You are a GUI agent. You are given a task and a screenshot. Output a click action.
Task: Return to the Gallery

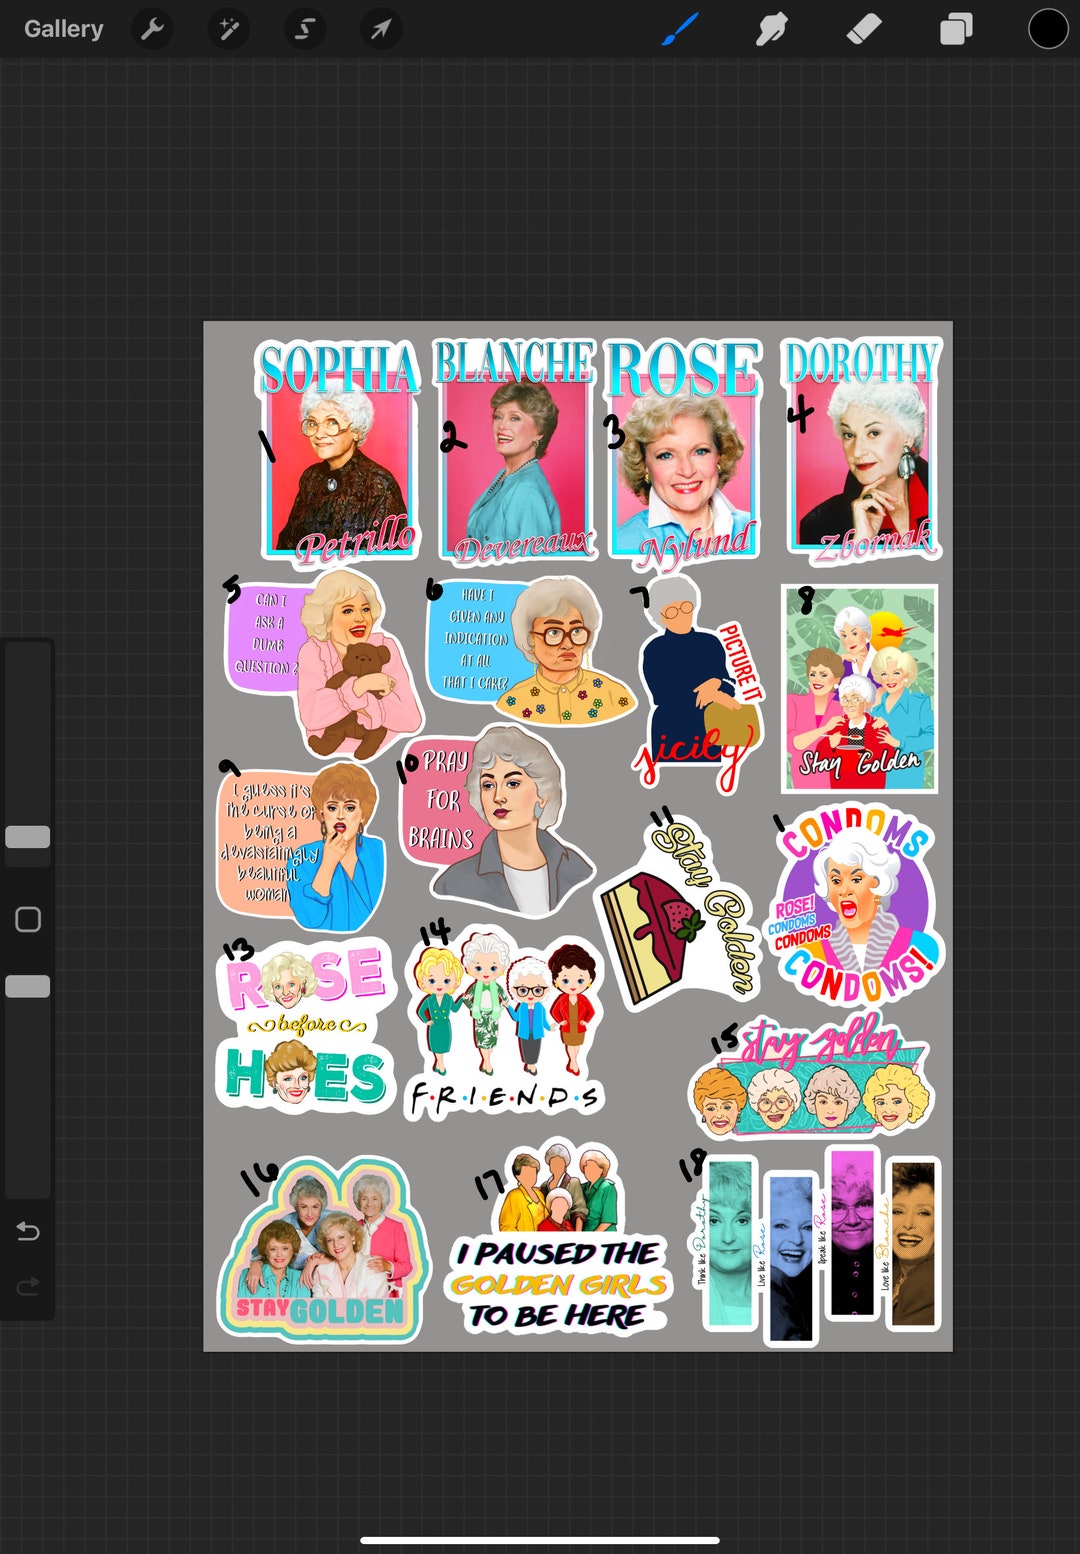coord(64,29)
